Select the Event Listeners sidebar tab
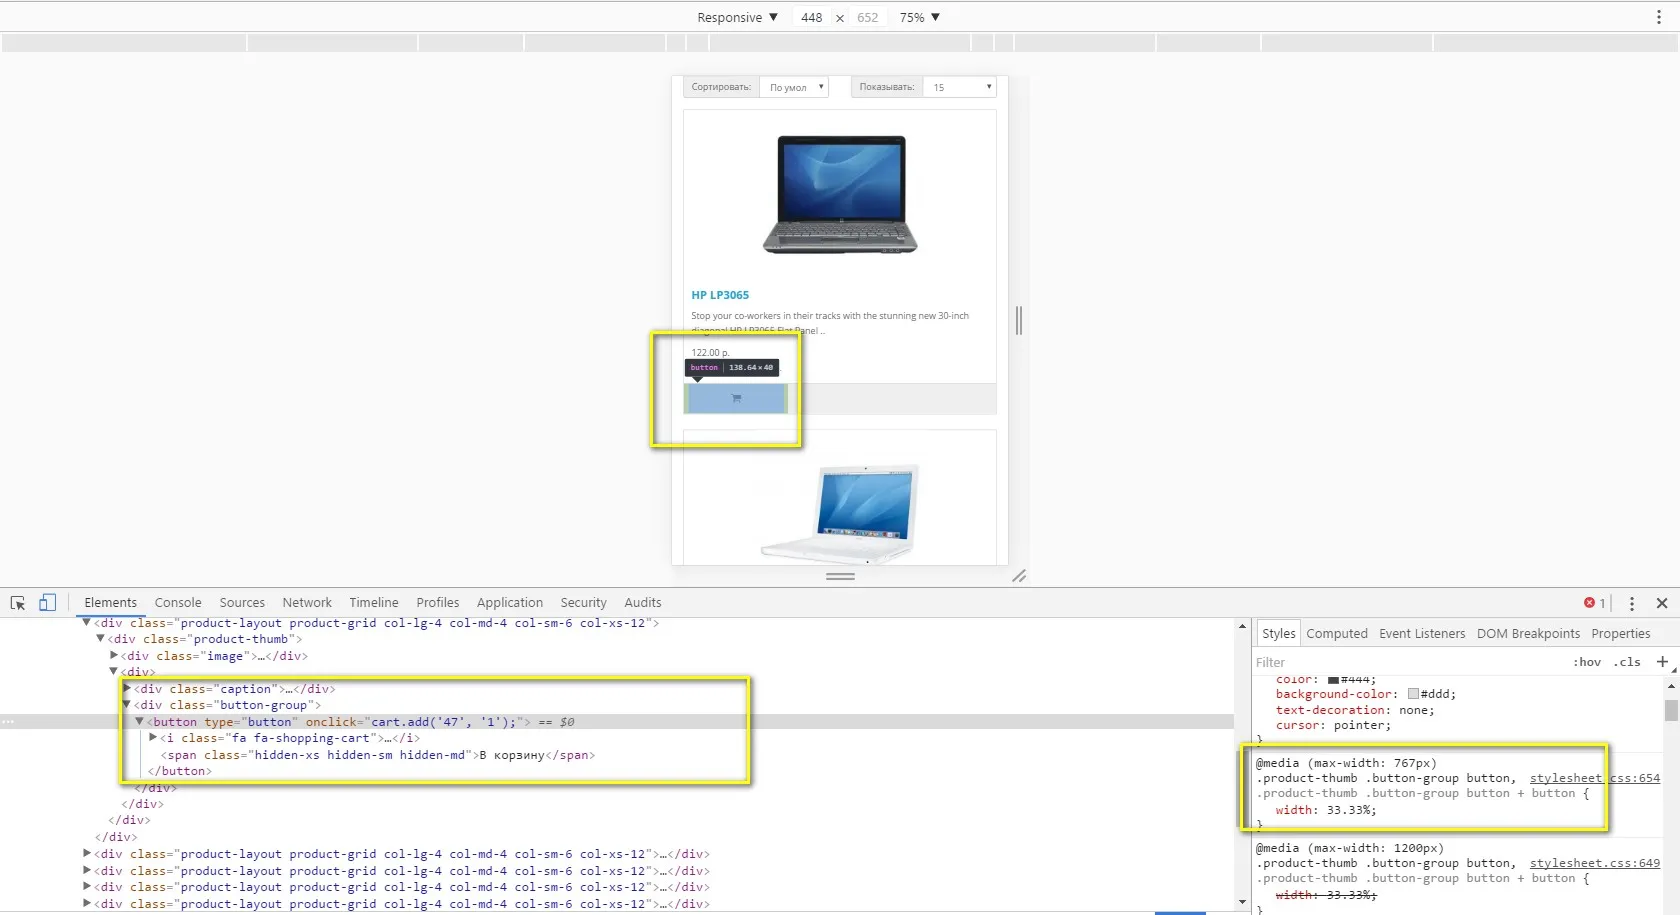The image size is (1680, 915). coord(1422,634)
